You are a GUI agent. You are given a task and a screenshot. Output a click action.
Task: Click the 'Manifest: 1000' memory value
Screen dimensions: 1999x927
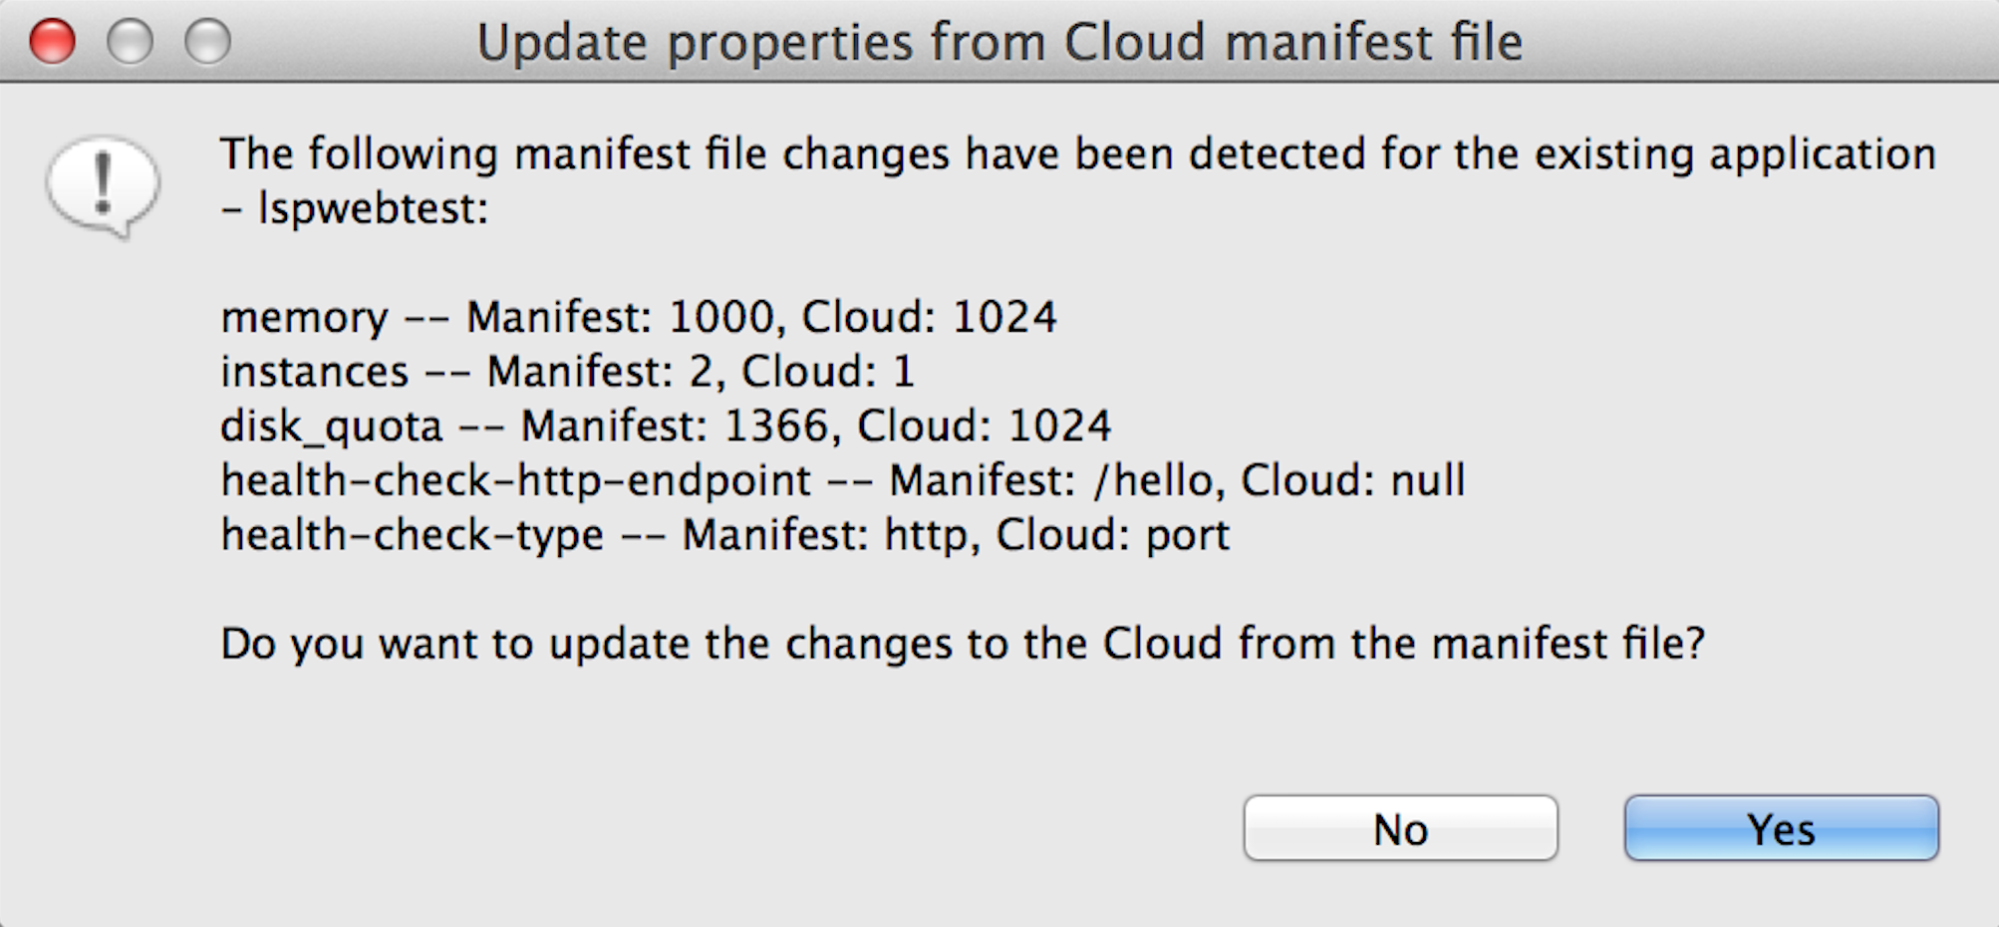[620, 317]
